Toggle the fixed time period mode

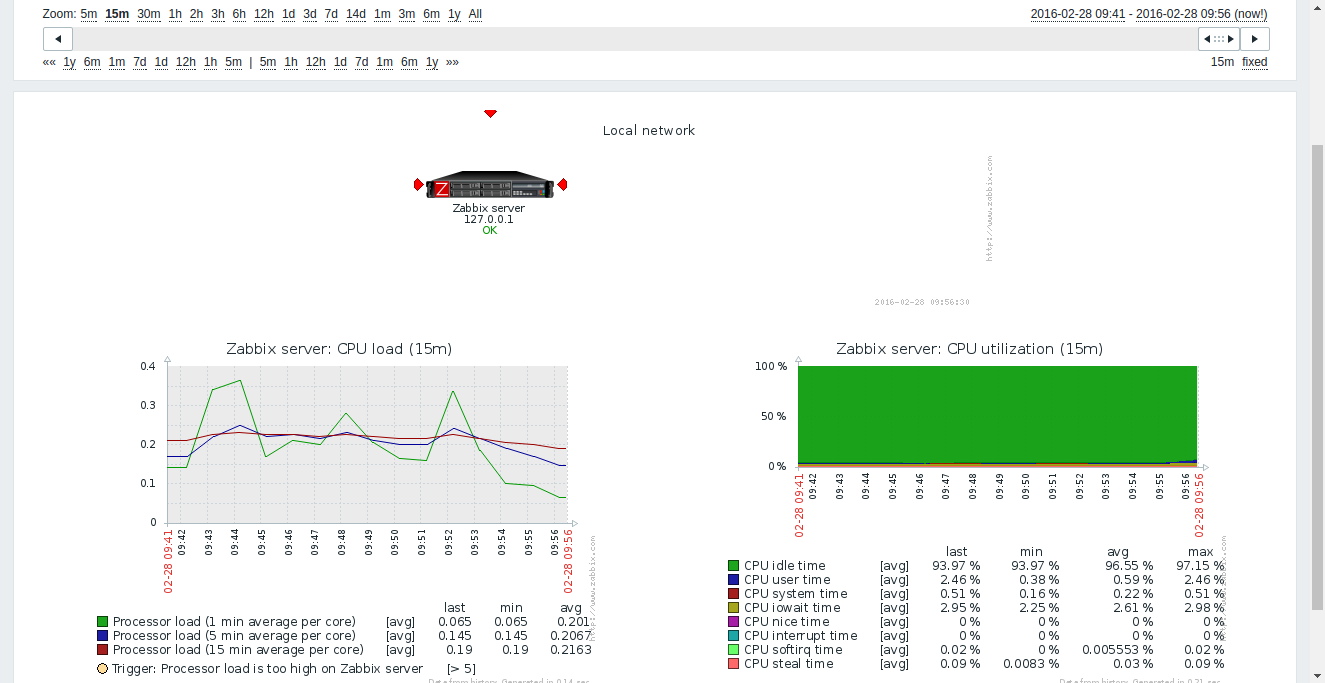coord(1254,62)
